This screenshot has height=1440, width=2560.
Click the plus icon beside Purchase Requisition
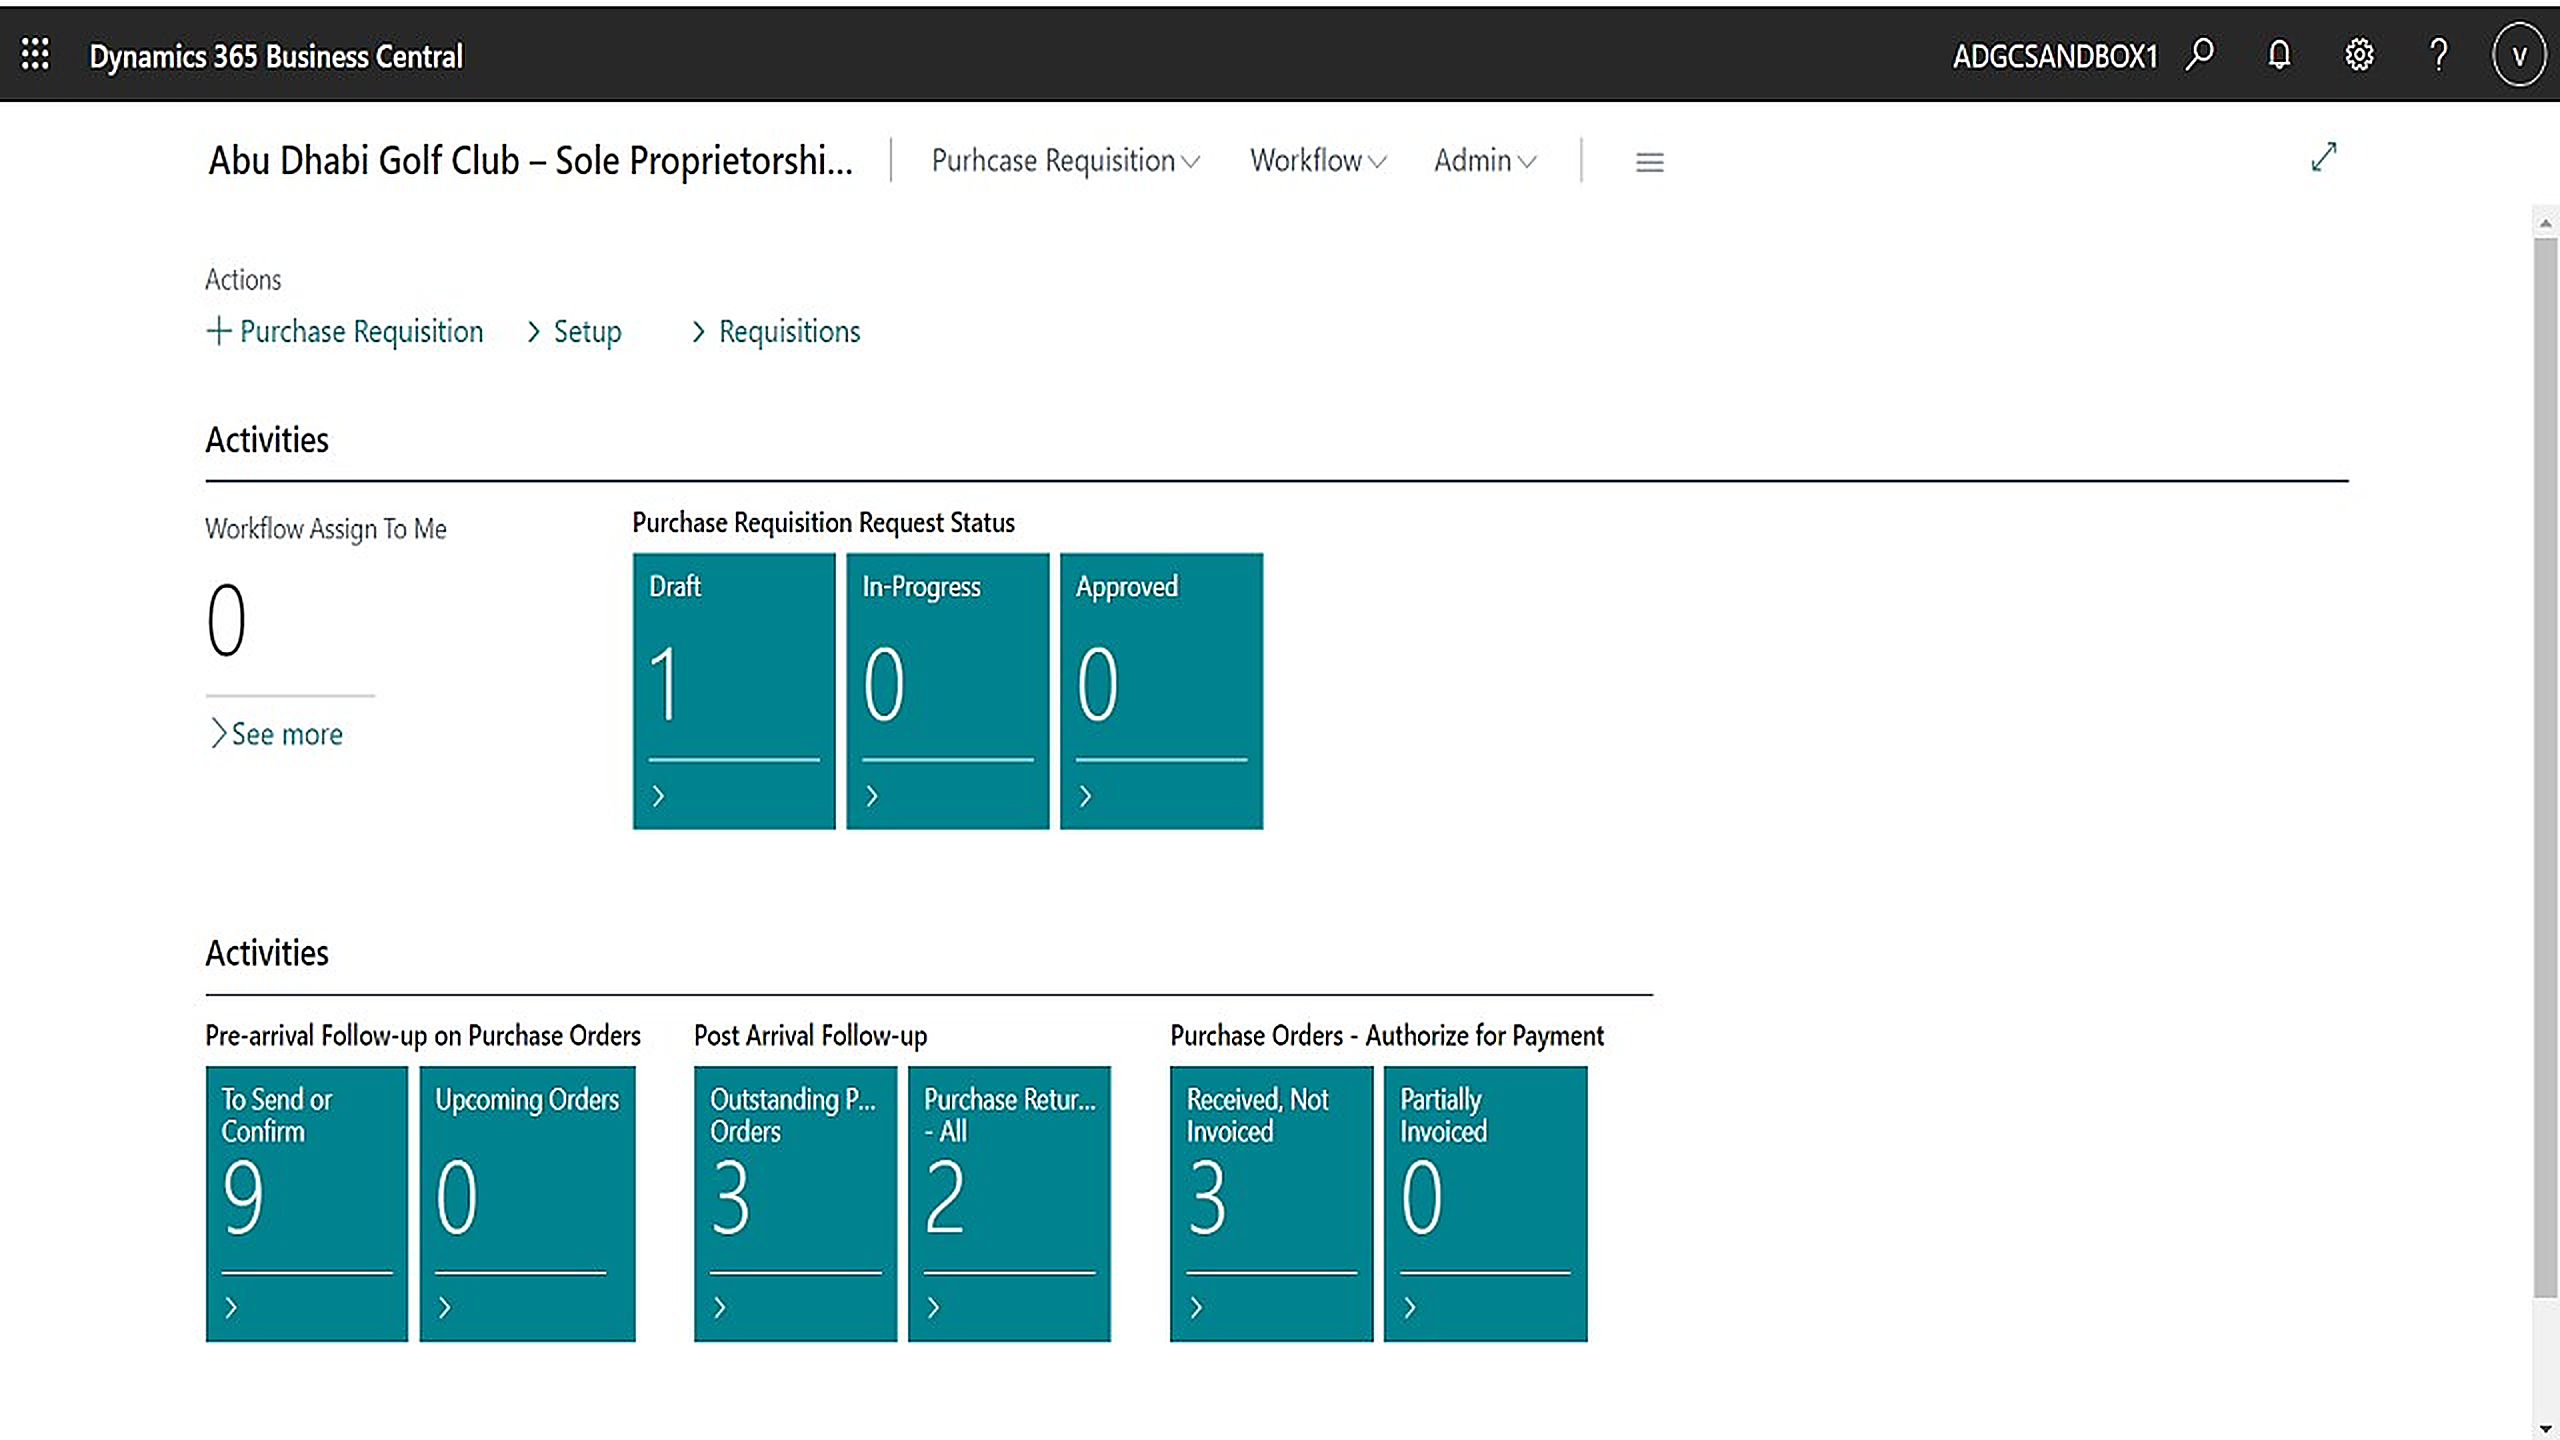(x=218, y=330)
